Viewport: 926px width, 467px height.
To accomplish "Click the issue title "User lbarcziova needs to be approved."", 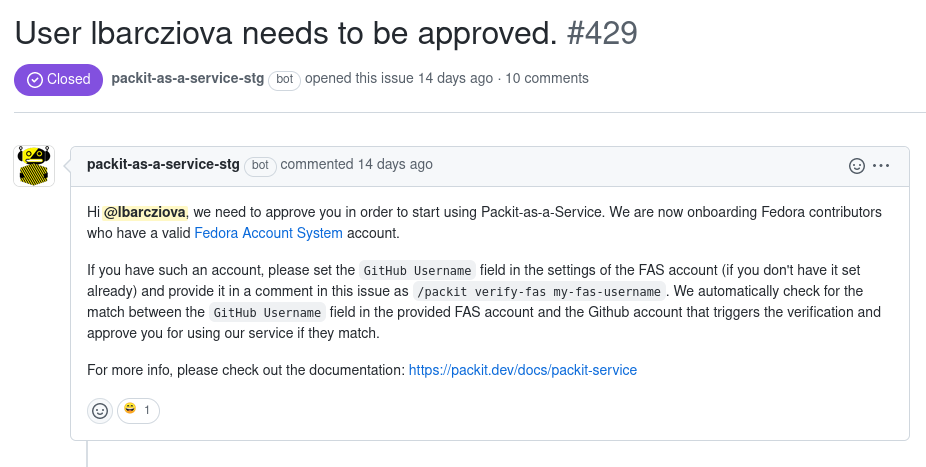I will pos(285,33).
